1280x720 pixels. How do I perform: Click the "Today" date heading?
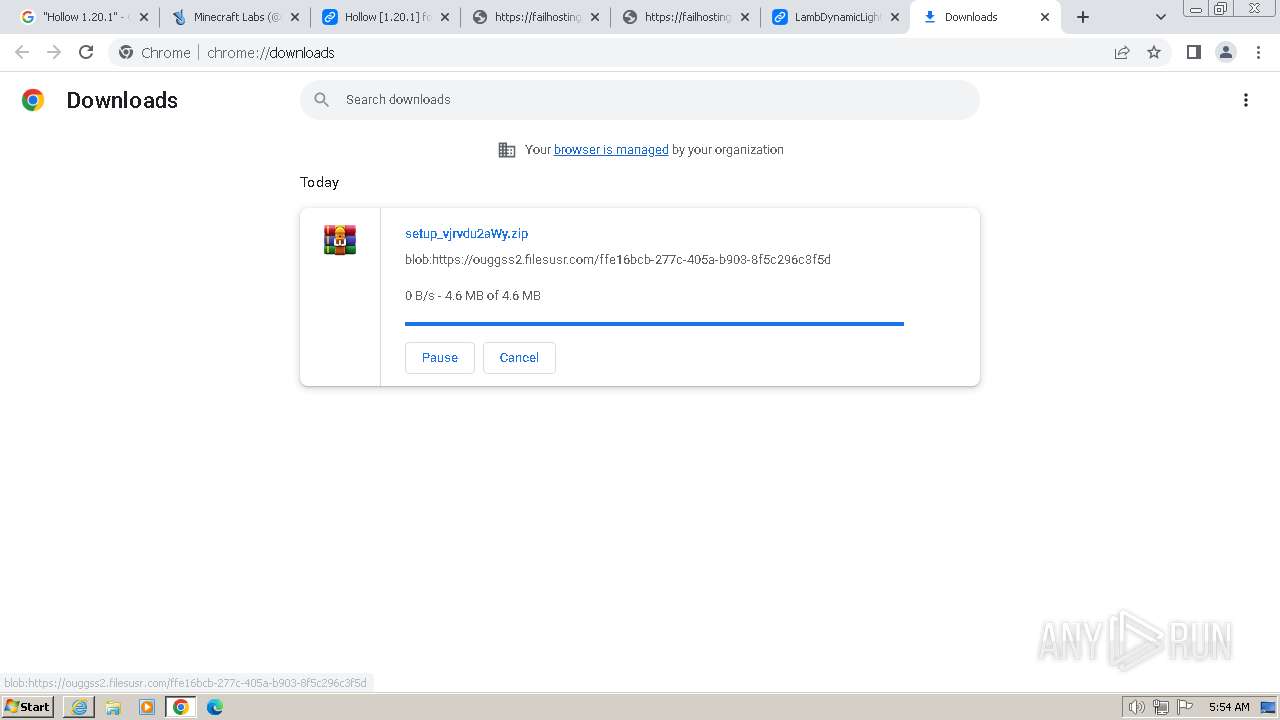(319, 182)
